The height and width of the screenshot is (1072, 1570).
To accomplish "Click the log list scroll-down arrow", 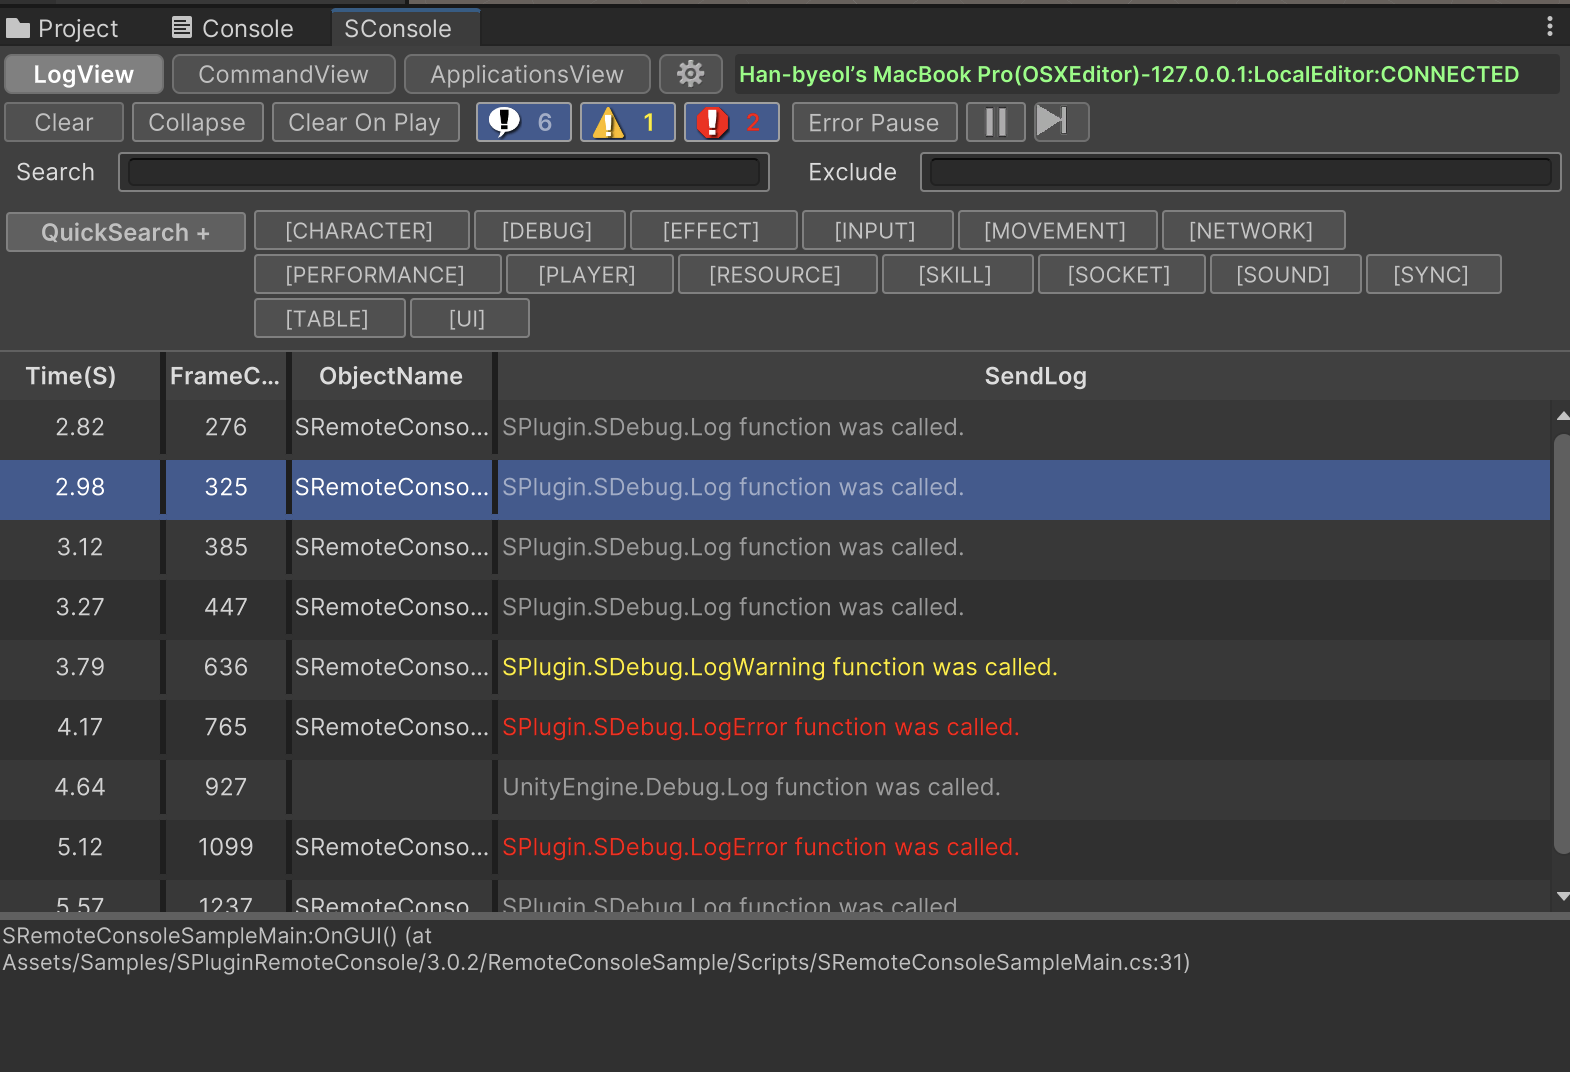I will [1562, 896].
